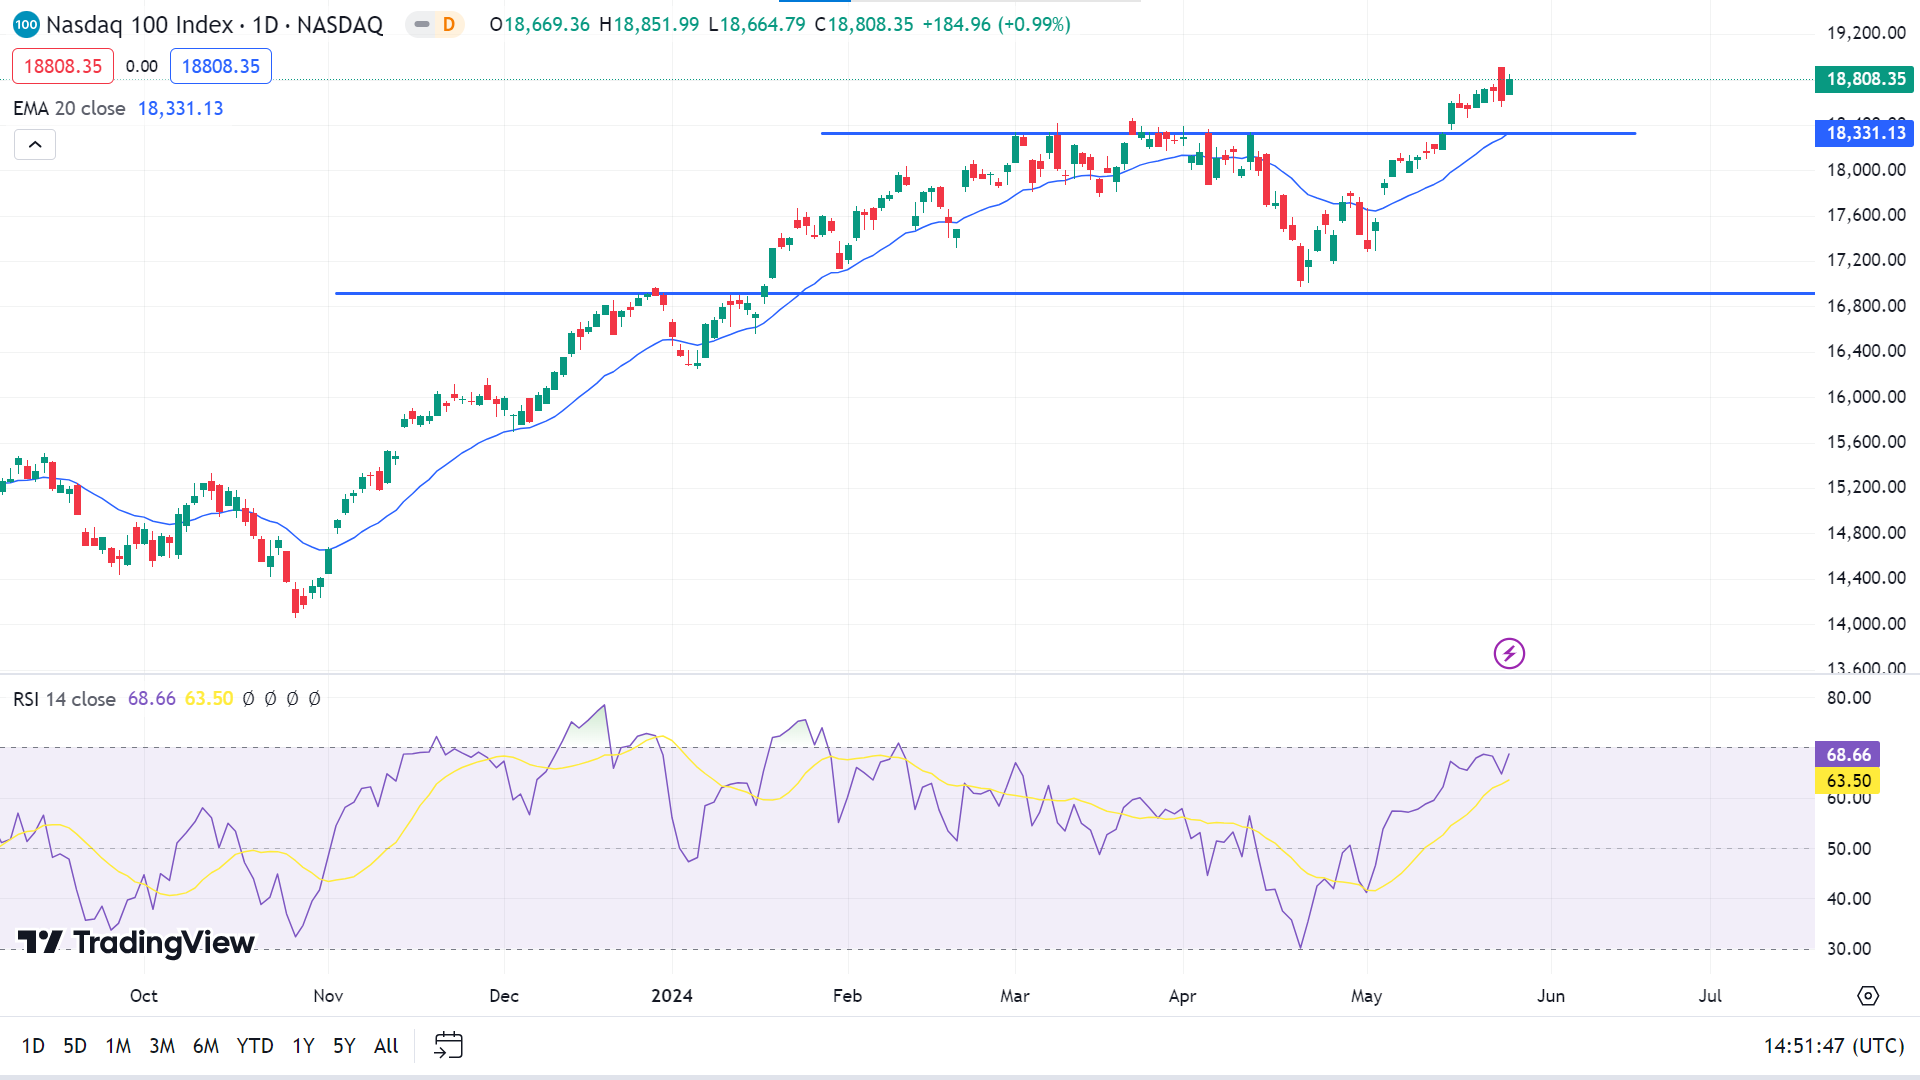Click the green 18,808.35 price axis label
Viewport: 1920px width, 1080px height.
[1865, 79]
